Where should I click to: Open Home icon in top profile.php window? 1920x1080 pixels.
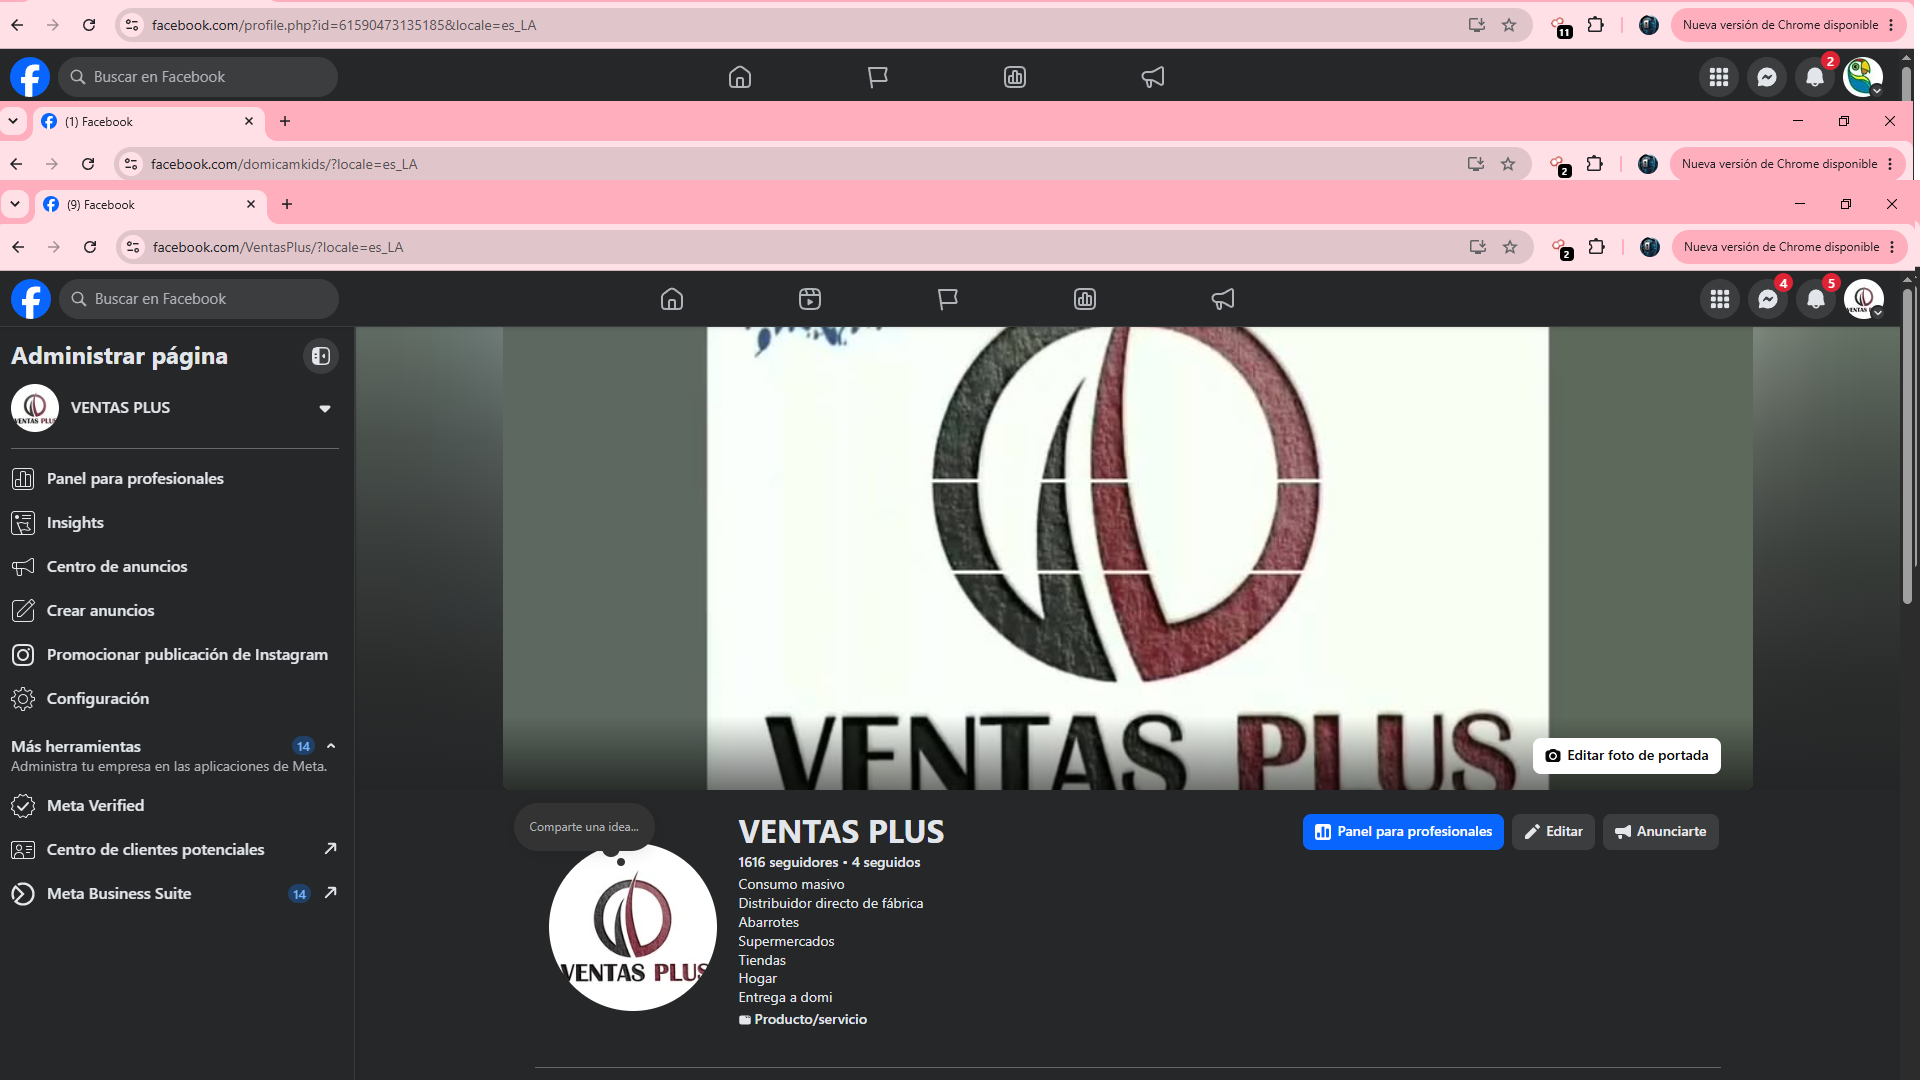click(740, 77)
